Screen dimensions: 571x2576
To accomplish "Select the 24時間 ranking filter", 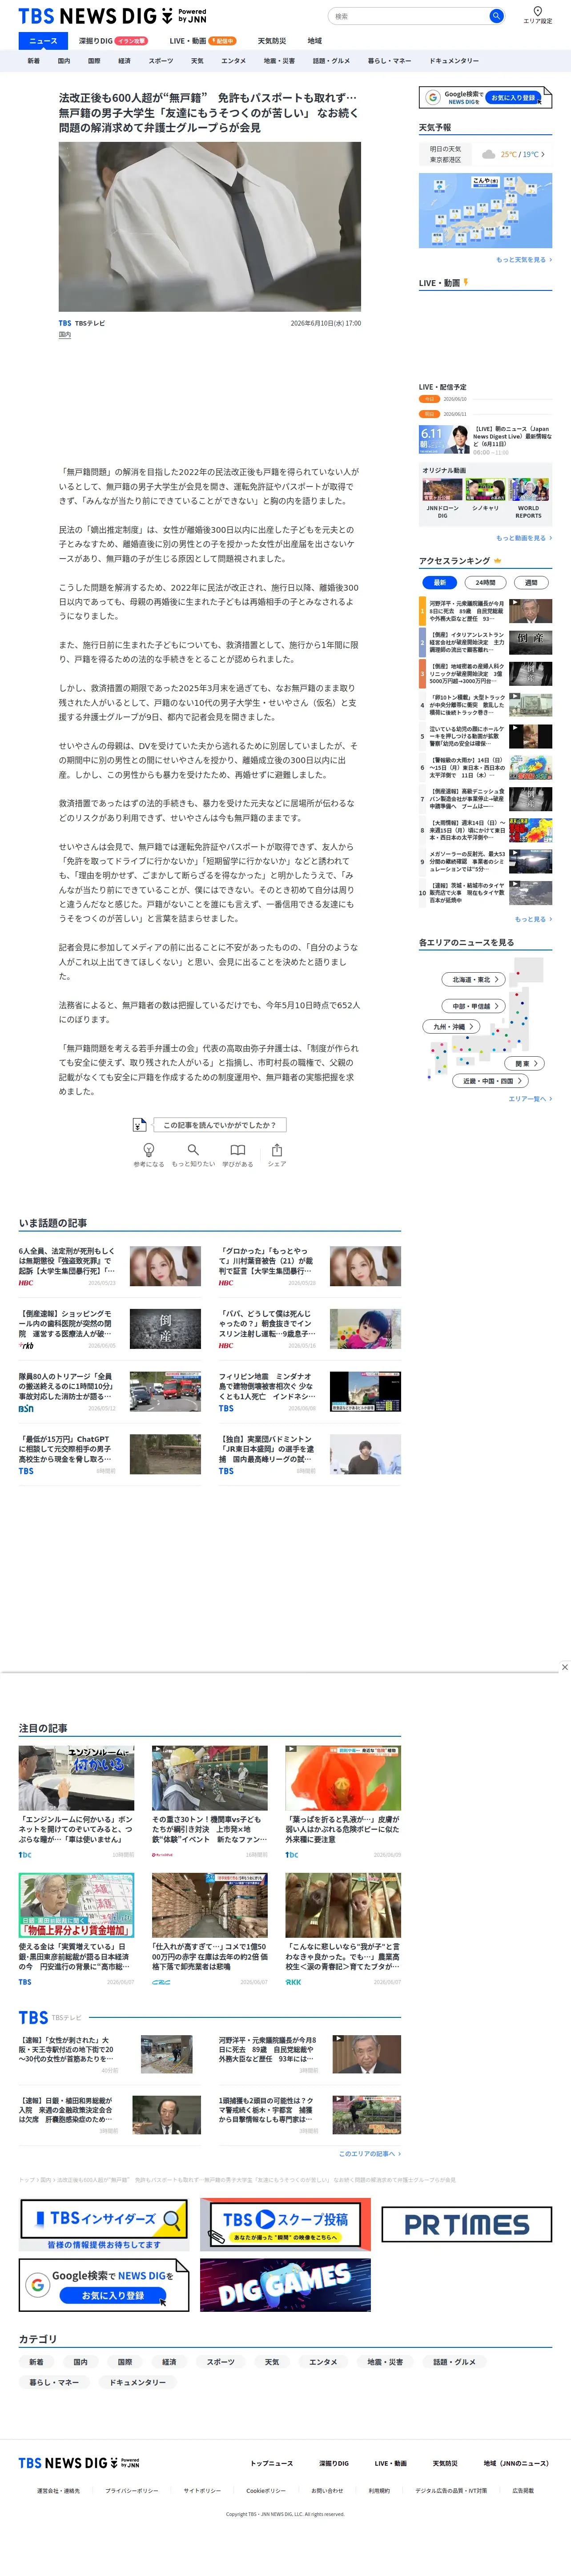I will coord(485,582).
